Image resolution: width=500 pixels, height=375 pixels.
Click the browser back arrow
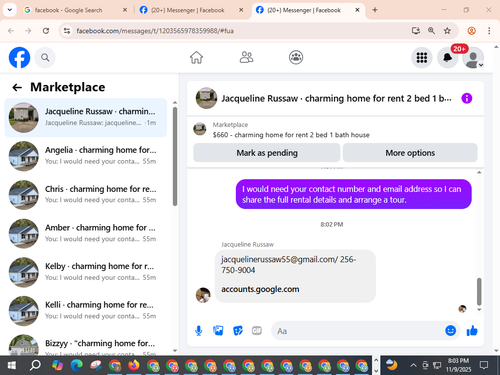(11, 31)
